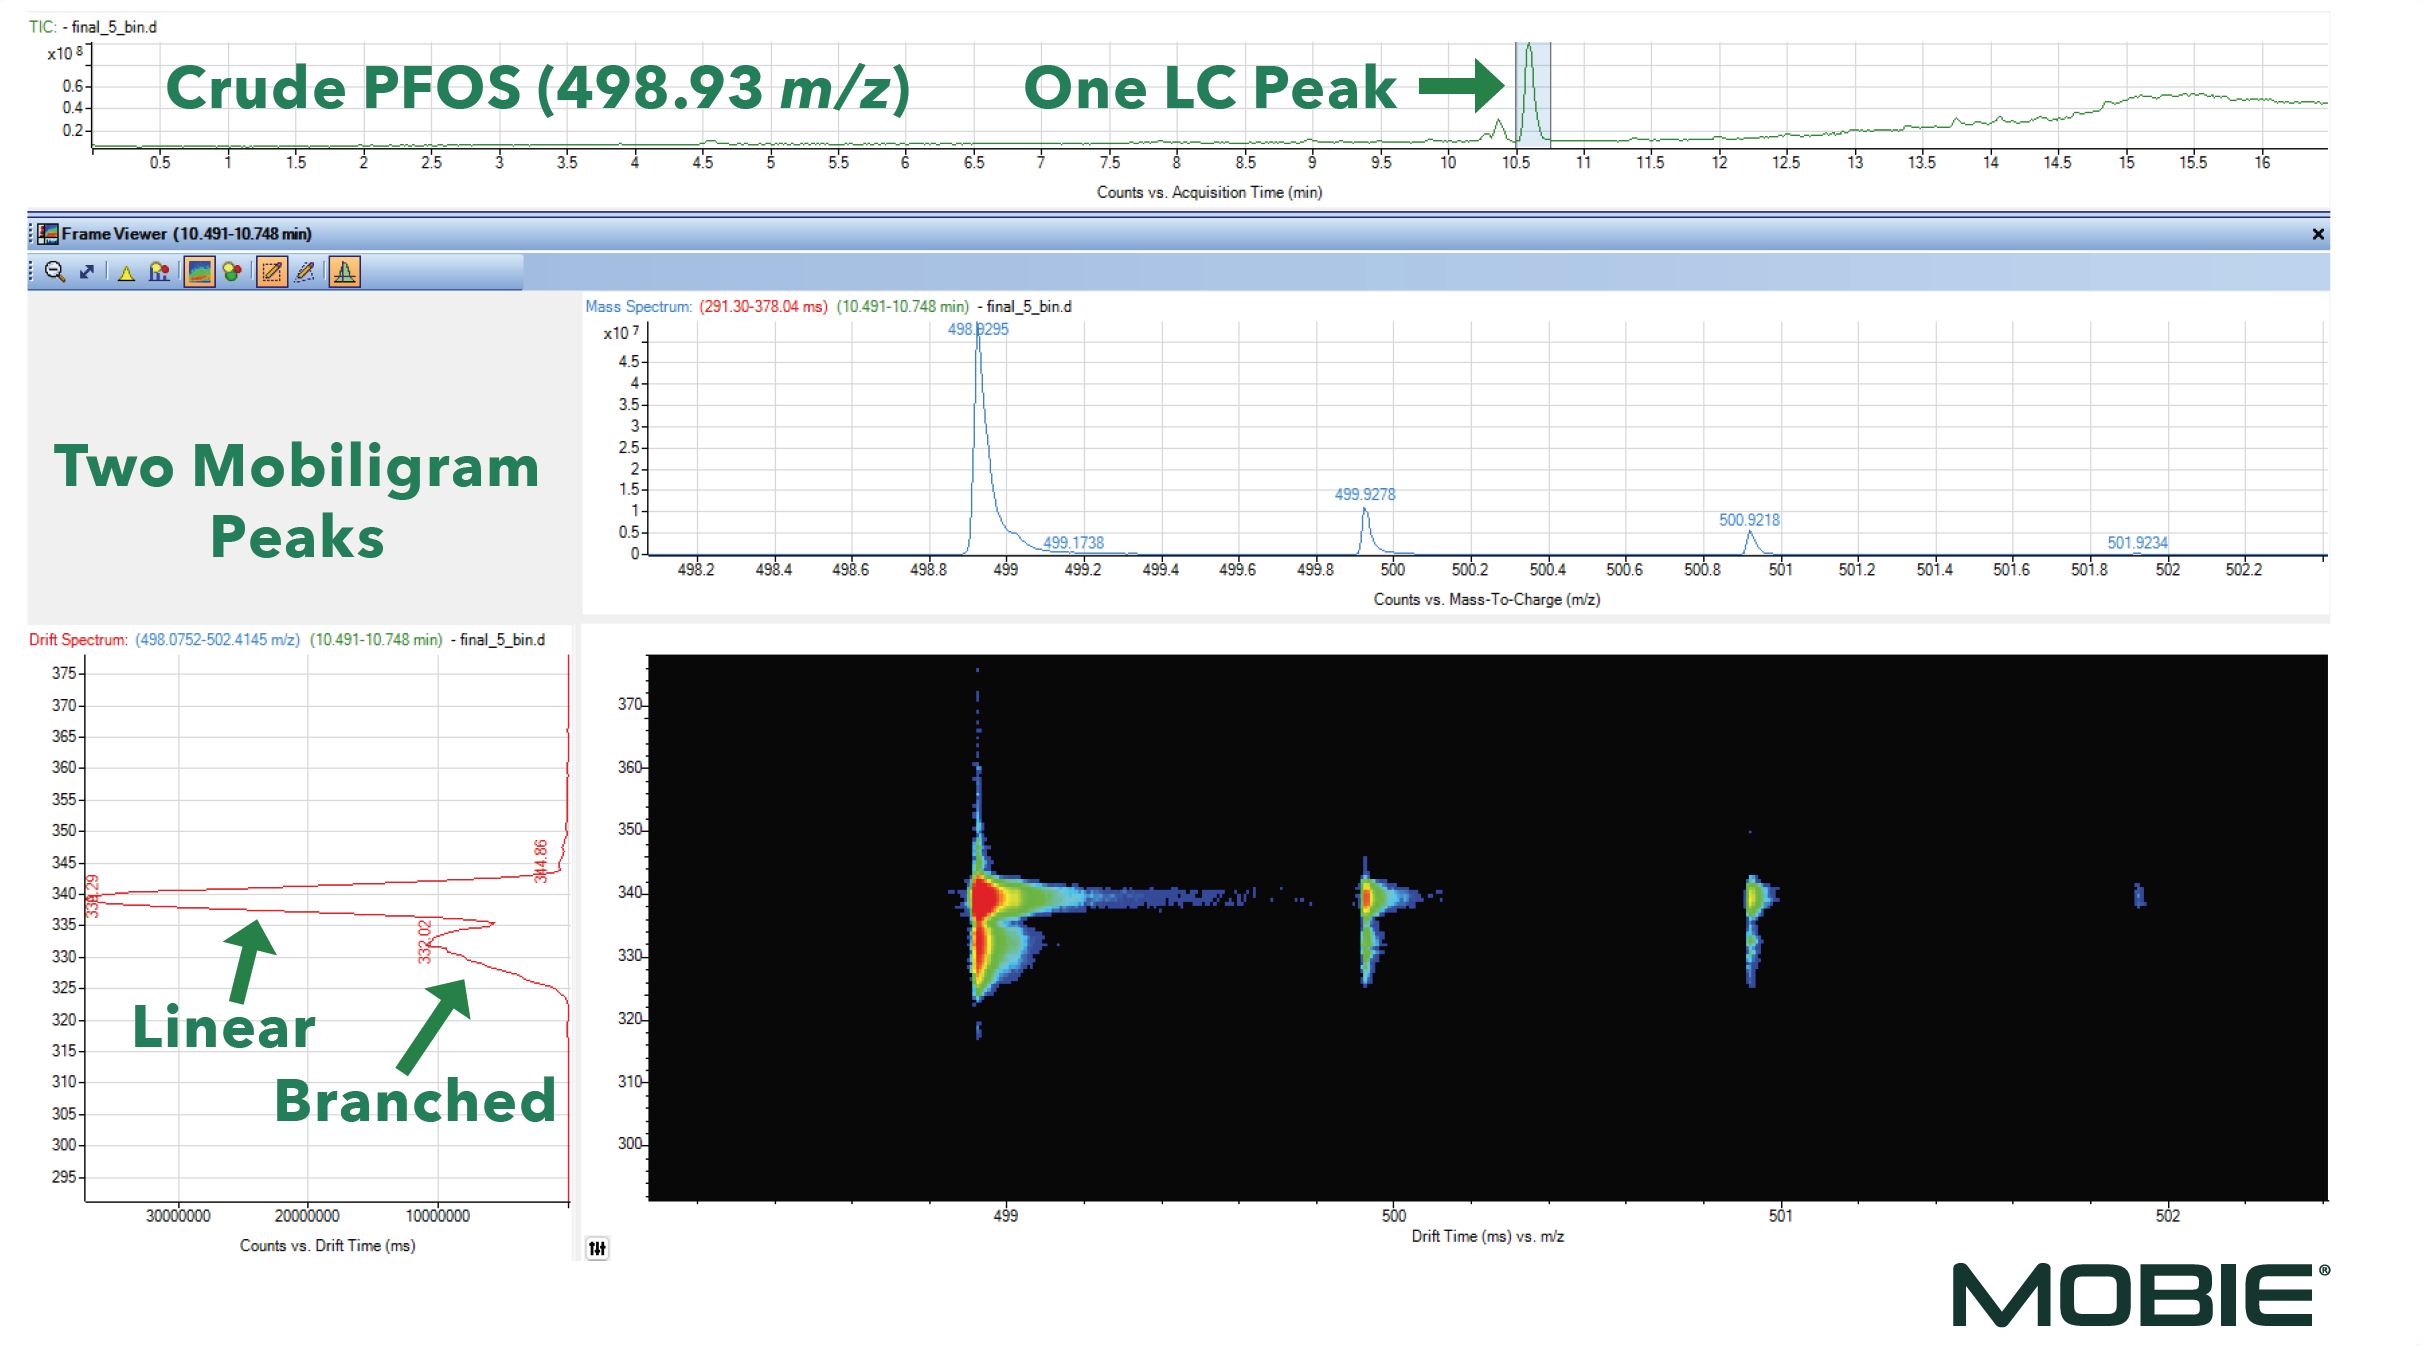
Task: Toggle the rectangular selection pencil tool
Action: [271, 272]
